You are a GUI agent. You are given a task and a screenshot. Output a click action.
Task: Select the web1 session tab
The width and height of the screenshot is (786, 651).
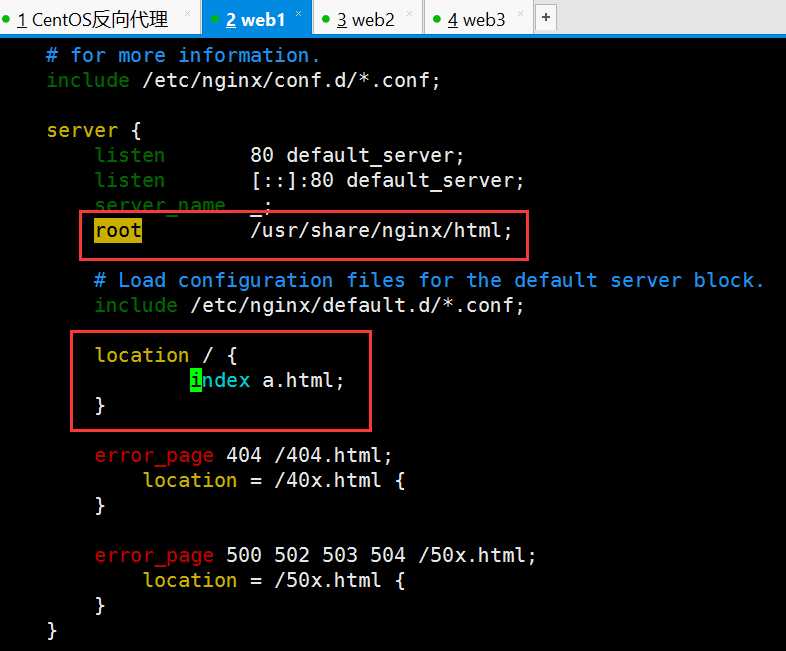click(x=256, y=19)
